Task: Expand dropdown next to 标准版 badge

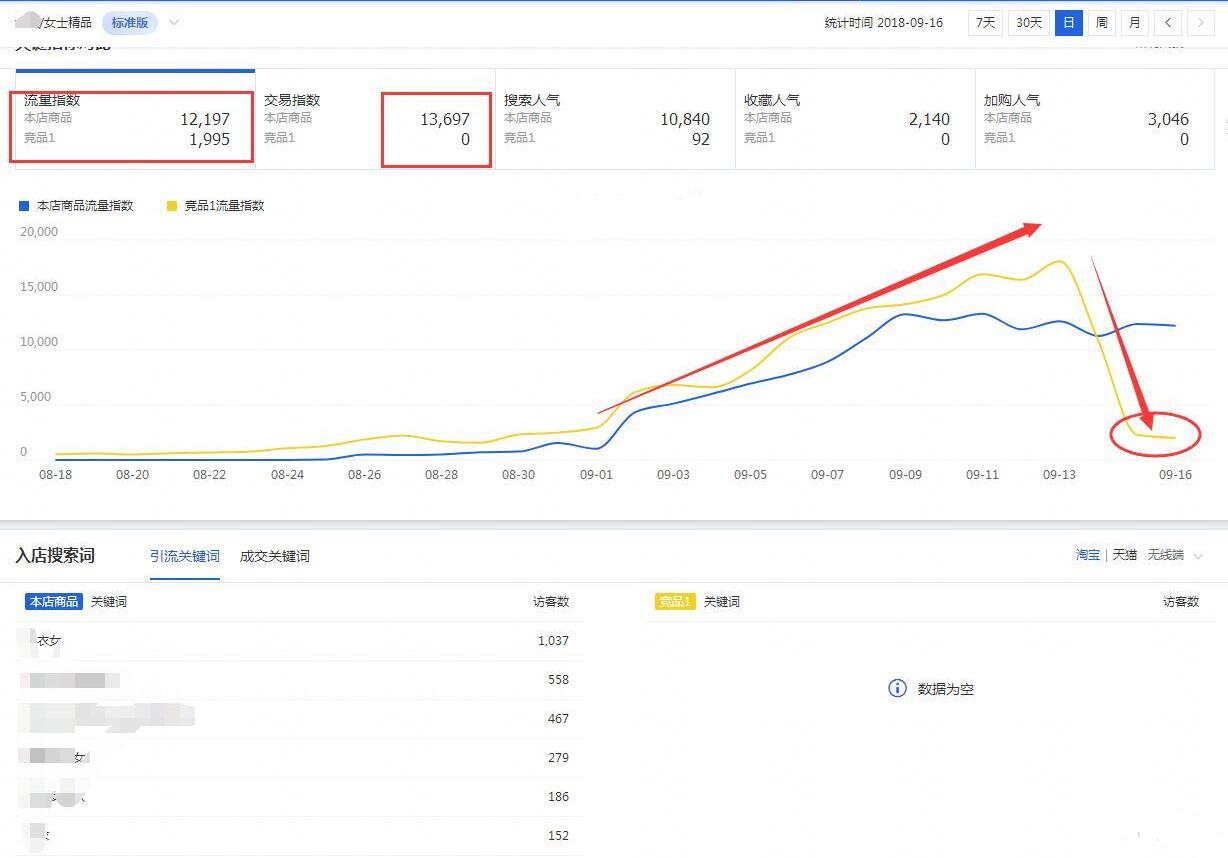Action: 174,22
